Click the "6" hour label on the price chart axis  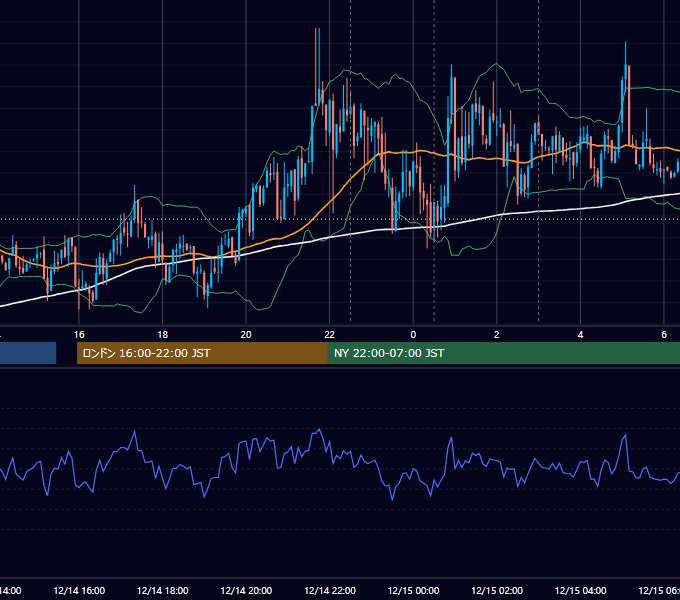[x=664, y=335]
